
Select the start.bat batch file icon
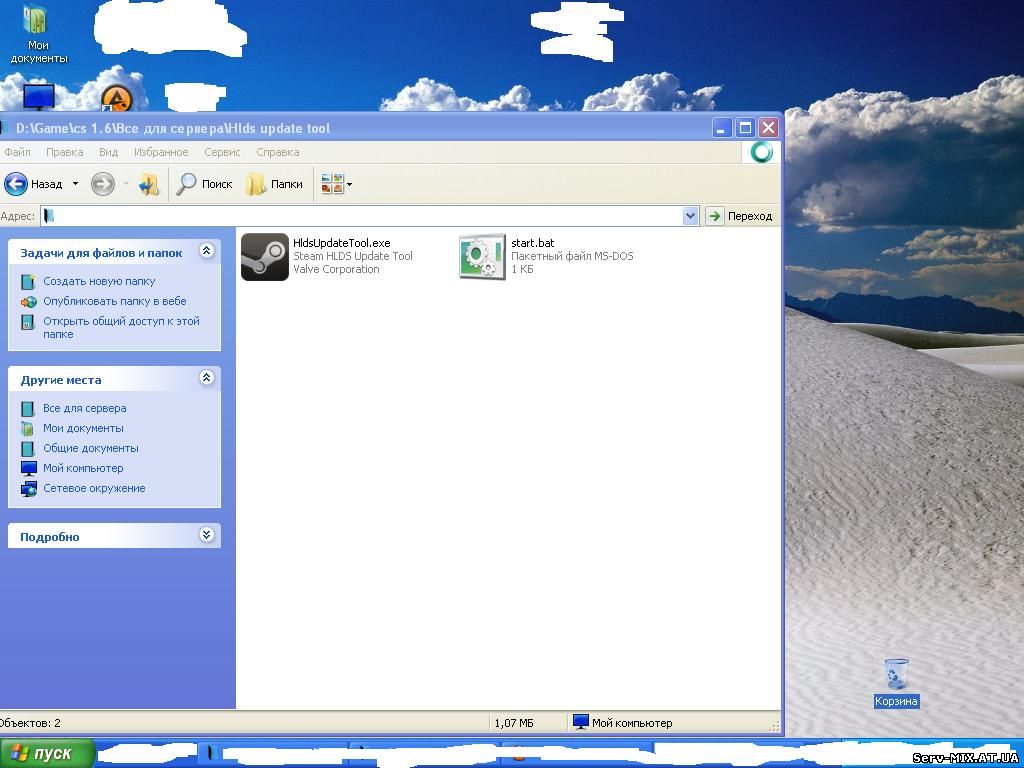coord(482,257)
